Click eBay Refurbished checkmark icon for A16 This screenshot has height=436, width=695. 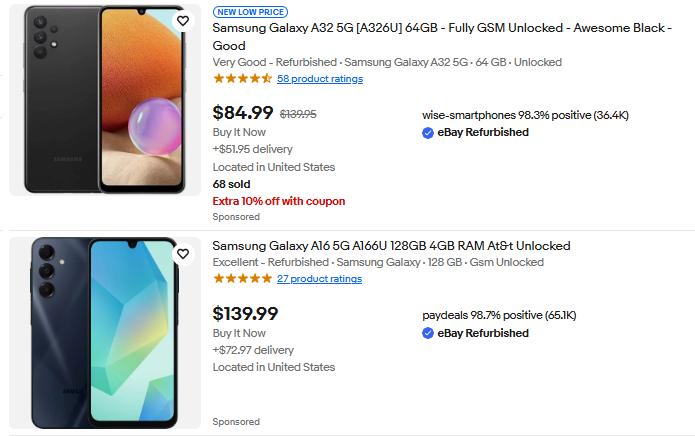click(x=428, y=333)
